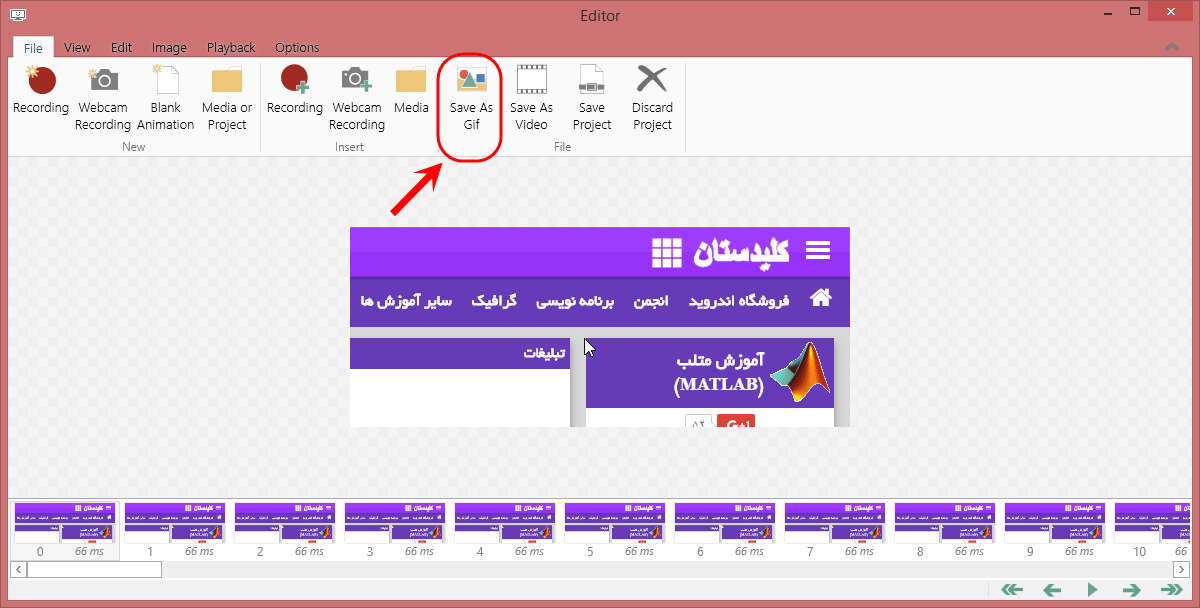Image resolution: width=1200 pixels, height=608 pixels.
Task: Select frame 8 thumbnail
Action: (x=946, y=530)
